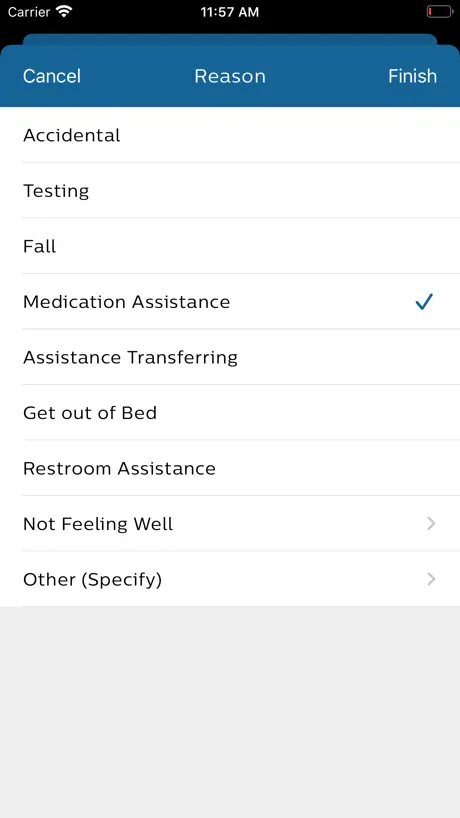Select the Accidental reason
The height and width of the screenshot is (818, 460).
coord(230,135)
